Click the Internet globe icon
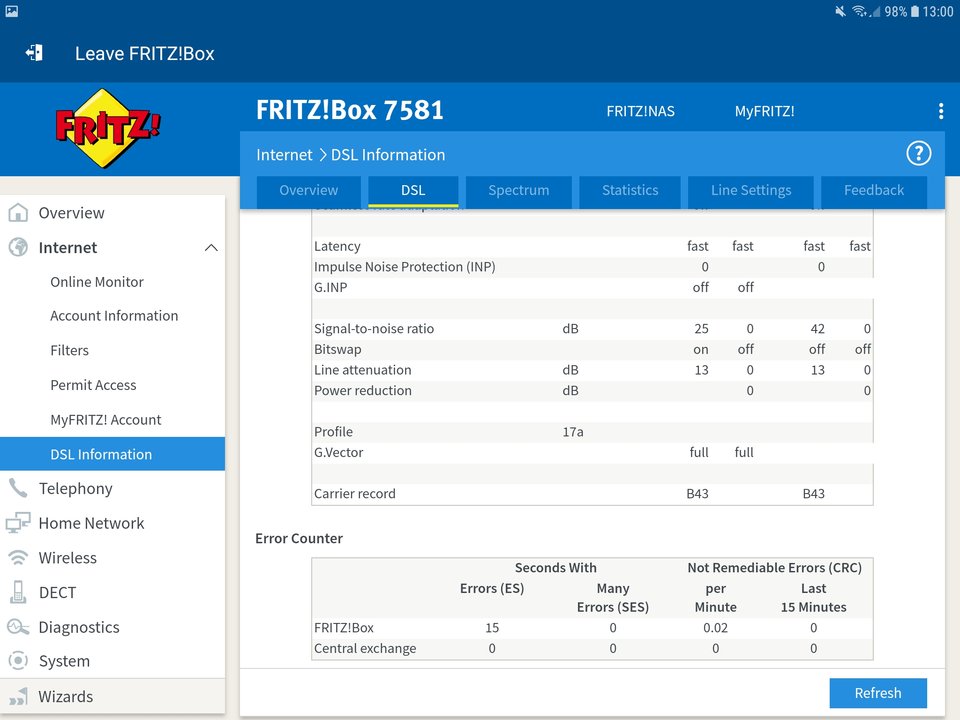The image size is (960, 720). [18, 247]
